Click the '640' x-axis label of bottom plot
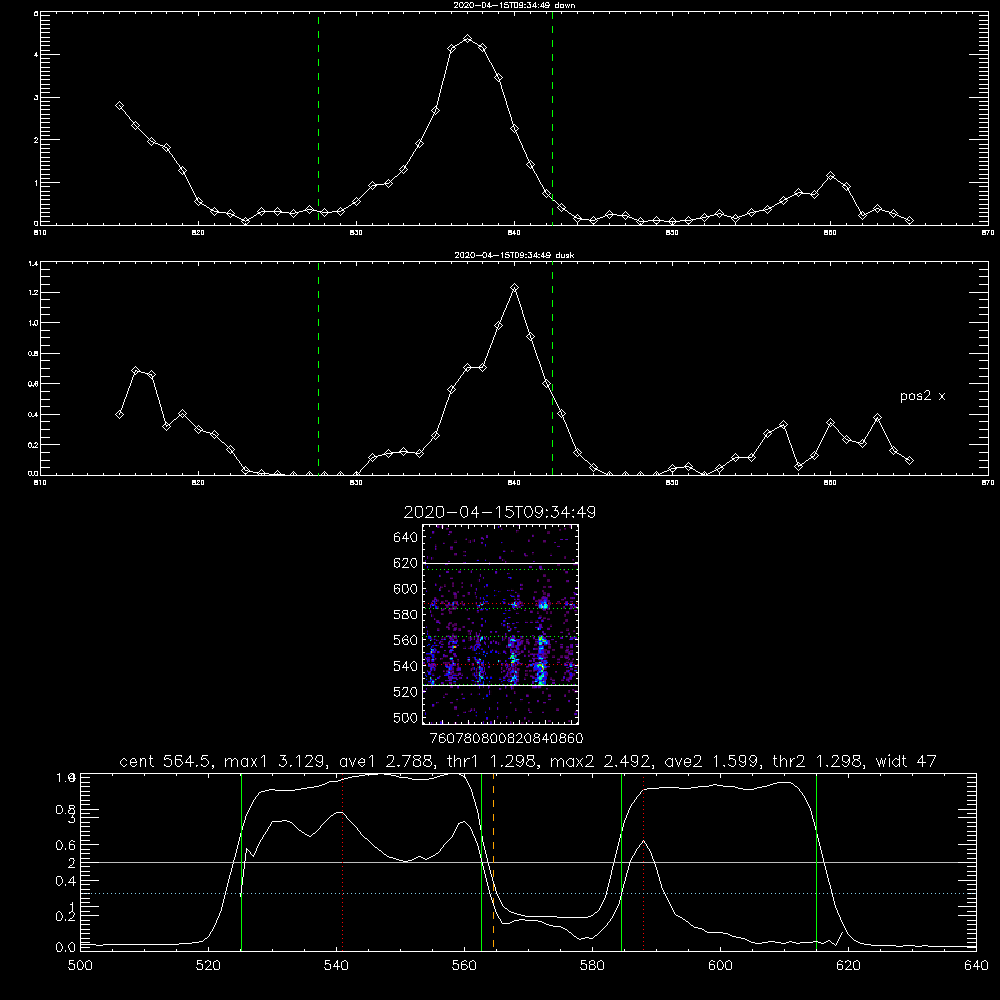The image size is (1000, 1000). click(976, 966)
